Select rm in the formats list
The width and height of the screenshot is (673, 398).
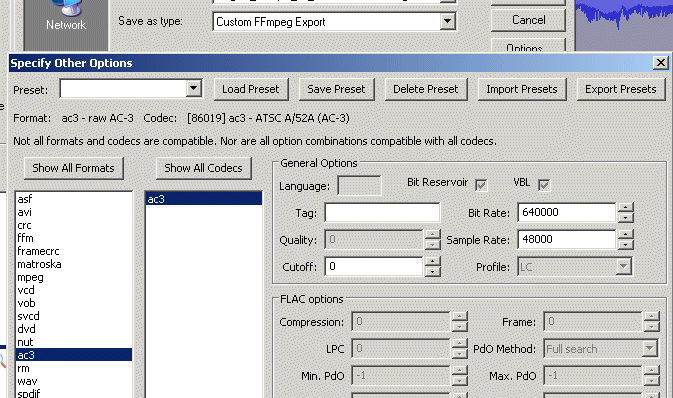73,368
